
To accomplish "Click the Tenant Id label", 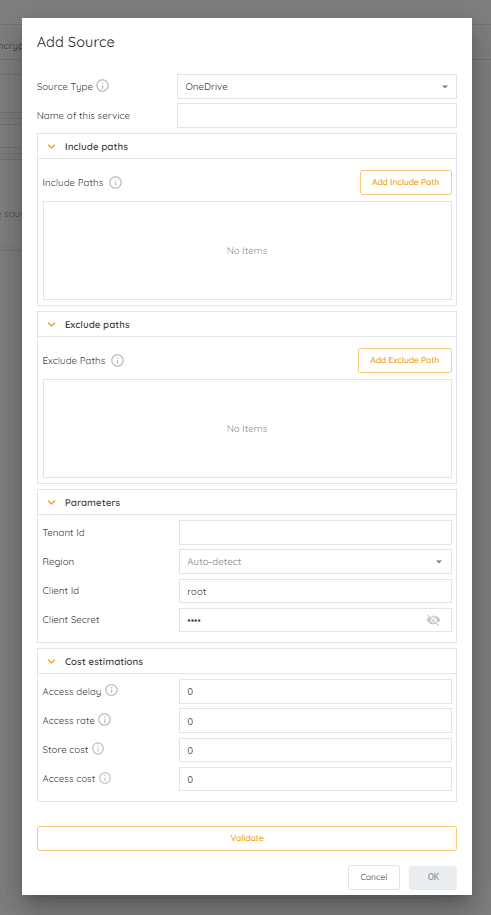I will (64, 532).
